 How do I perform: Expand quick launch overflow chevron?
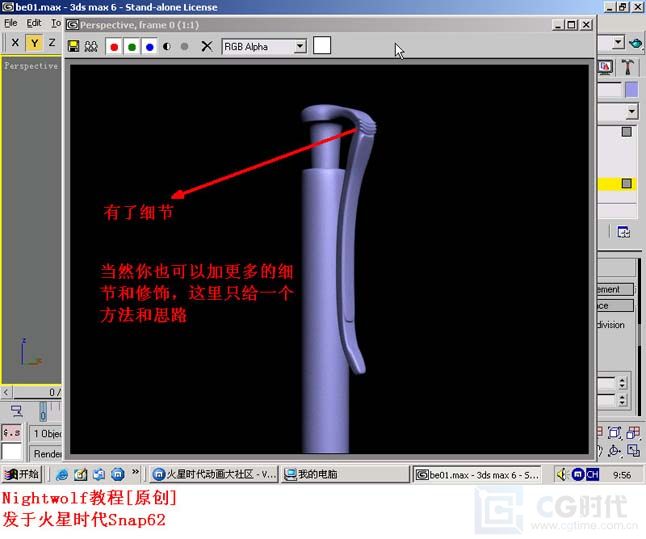click(x=135, y=472)
